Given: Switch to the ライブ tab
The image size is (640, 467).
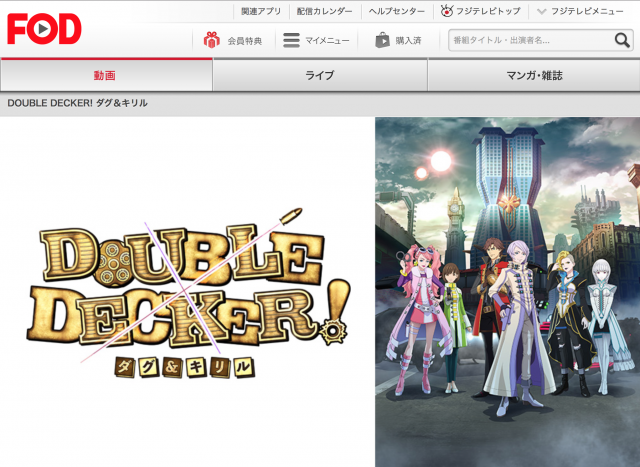Looking at the screenshot, I should tap(320, 75).
